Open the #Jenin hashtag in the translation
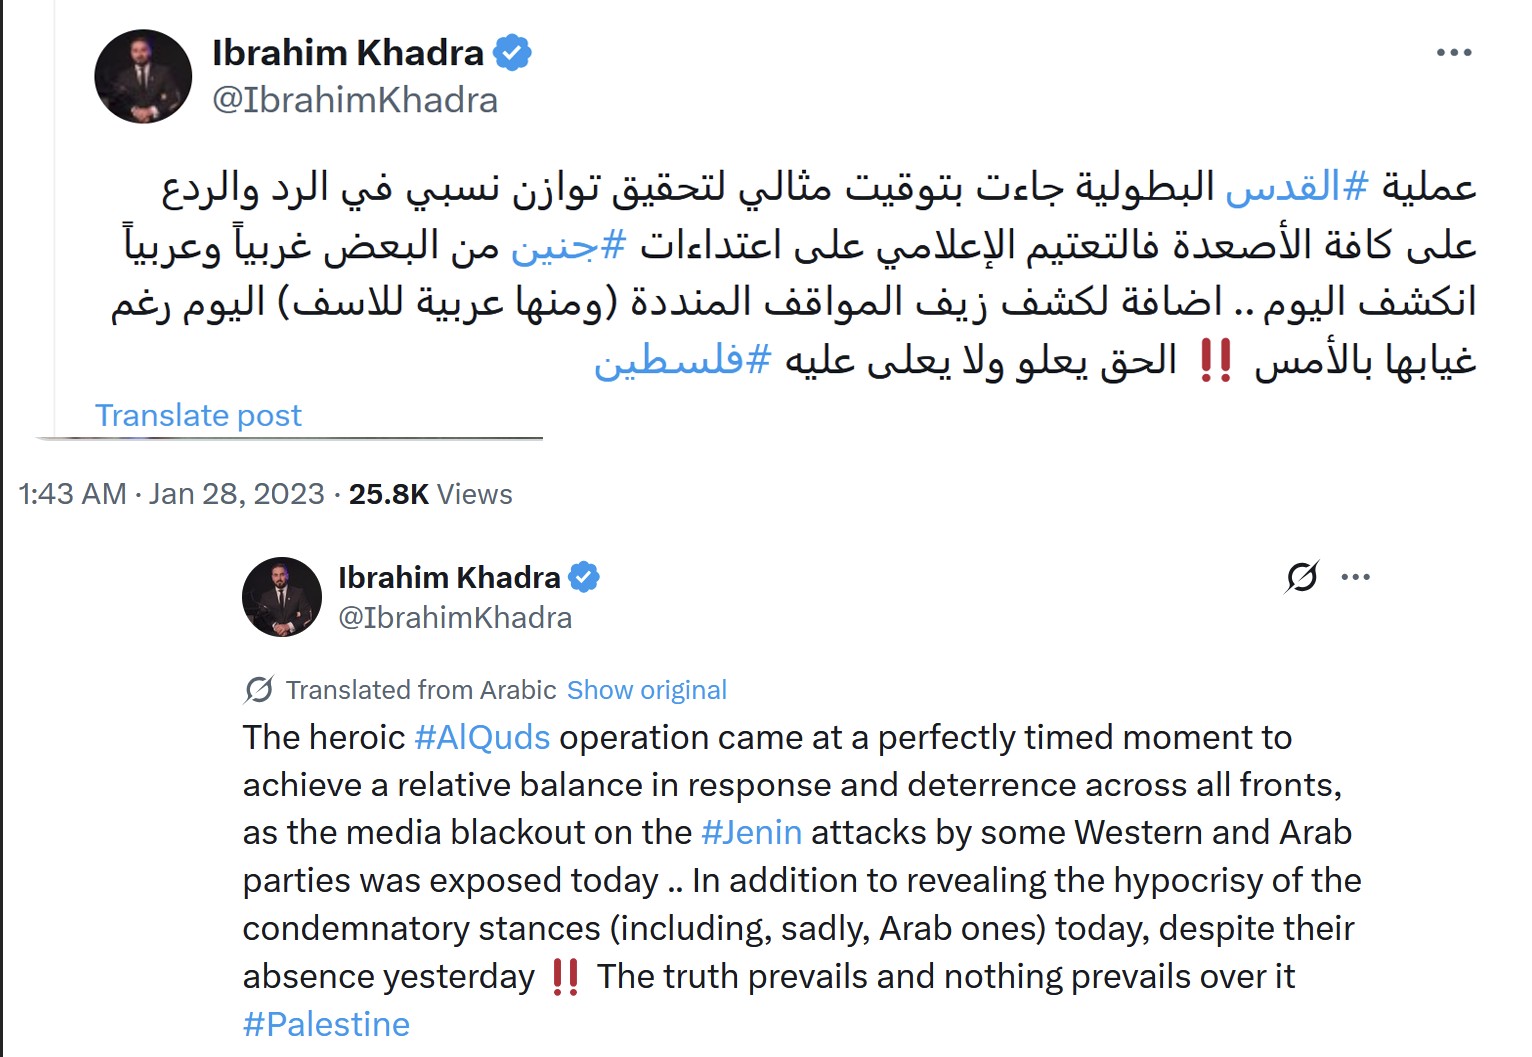1532x1057 pixels. pos(751,832)
